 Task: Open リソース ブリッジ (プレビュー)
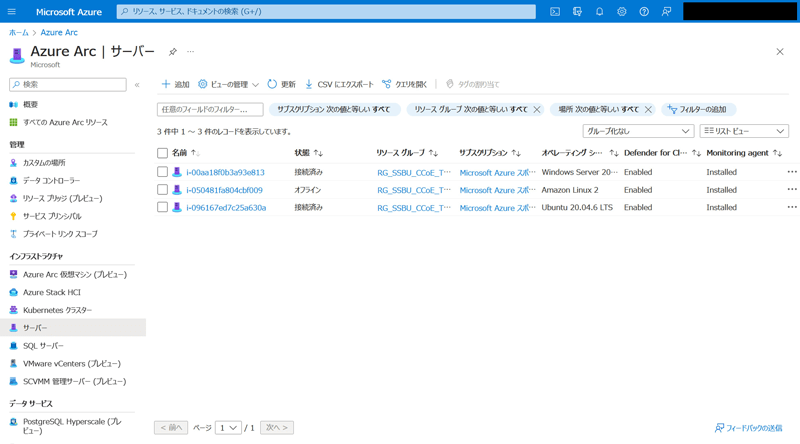[x=62, y=199]
